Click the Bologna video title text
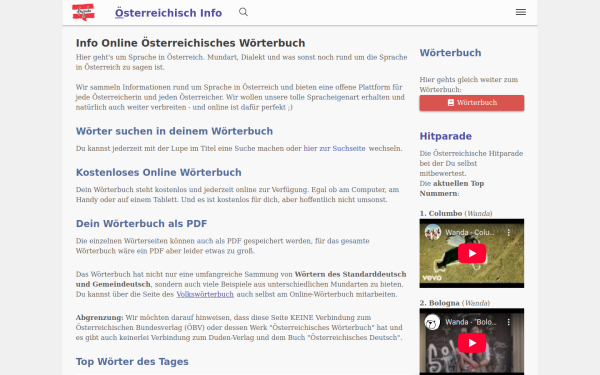600x375 pixels. click(x=471, y=322)
